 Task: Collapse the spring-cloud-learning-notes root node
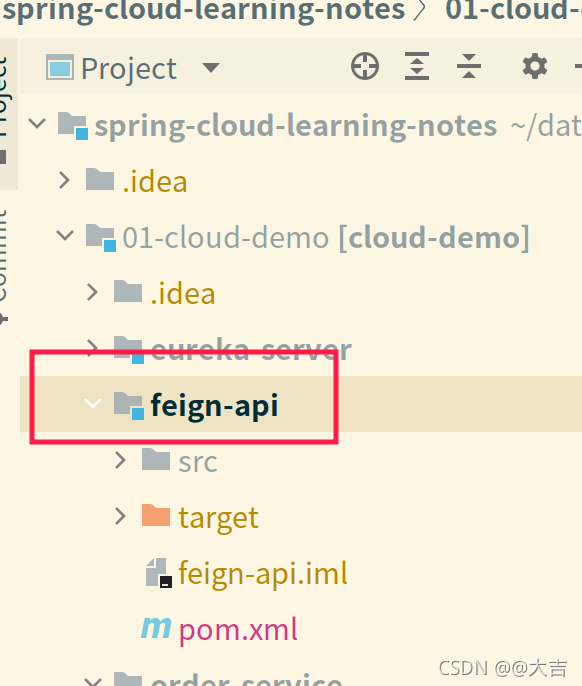(x=37, y=123)
